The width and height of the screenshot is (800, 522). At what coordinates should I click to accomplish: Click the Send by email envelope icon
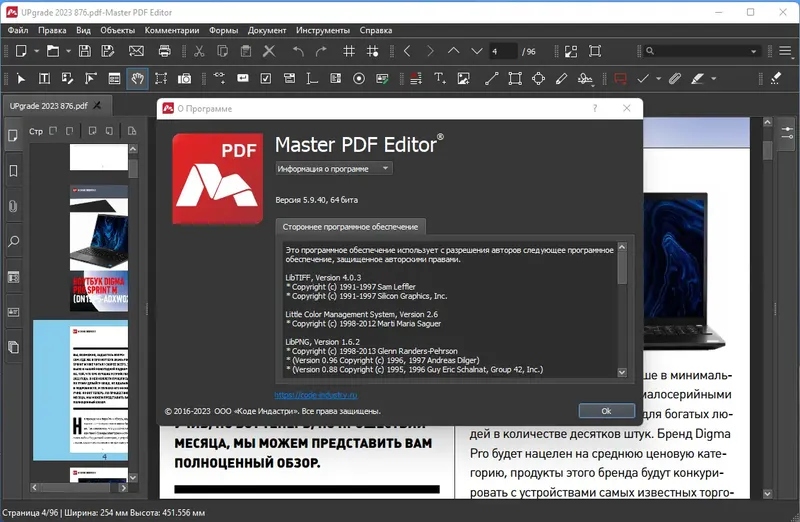(x=136, y=51)
